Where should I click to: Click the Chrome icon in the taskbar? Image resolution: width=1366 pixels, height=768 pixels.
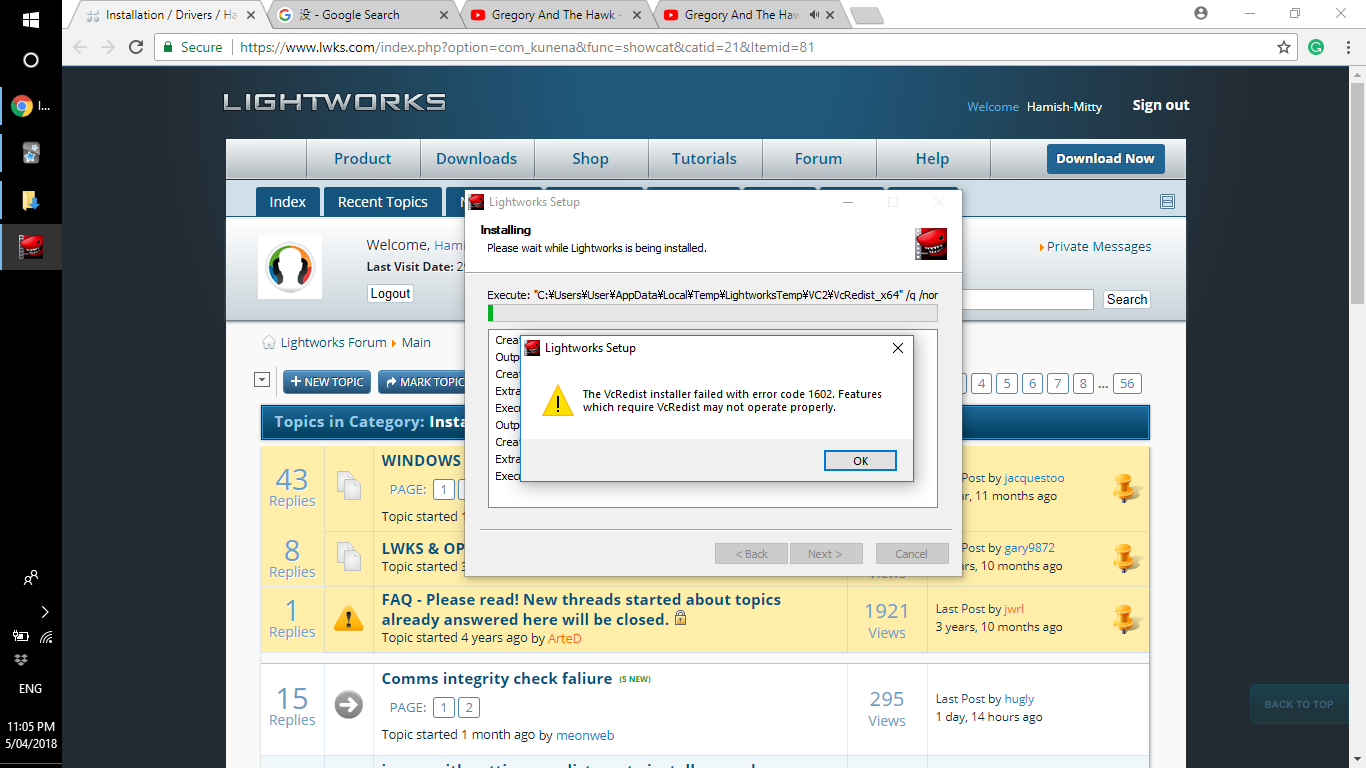coord(22,106)
